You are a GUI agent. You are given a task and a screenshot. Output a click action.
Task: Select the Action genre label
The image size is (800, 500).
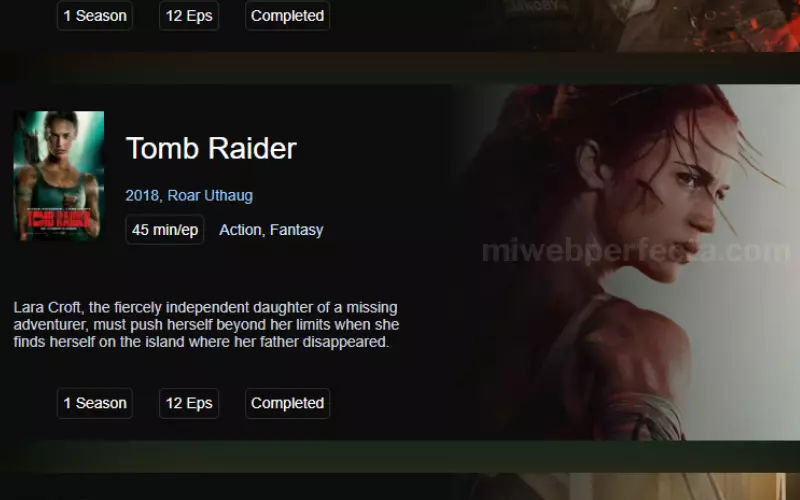[240, 230]
